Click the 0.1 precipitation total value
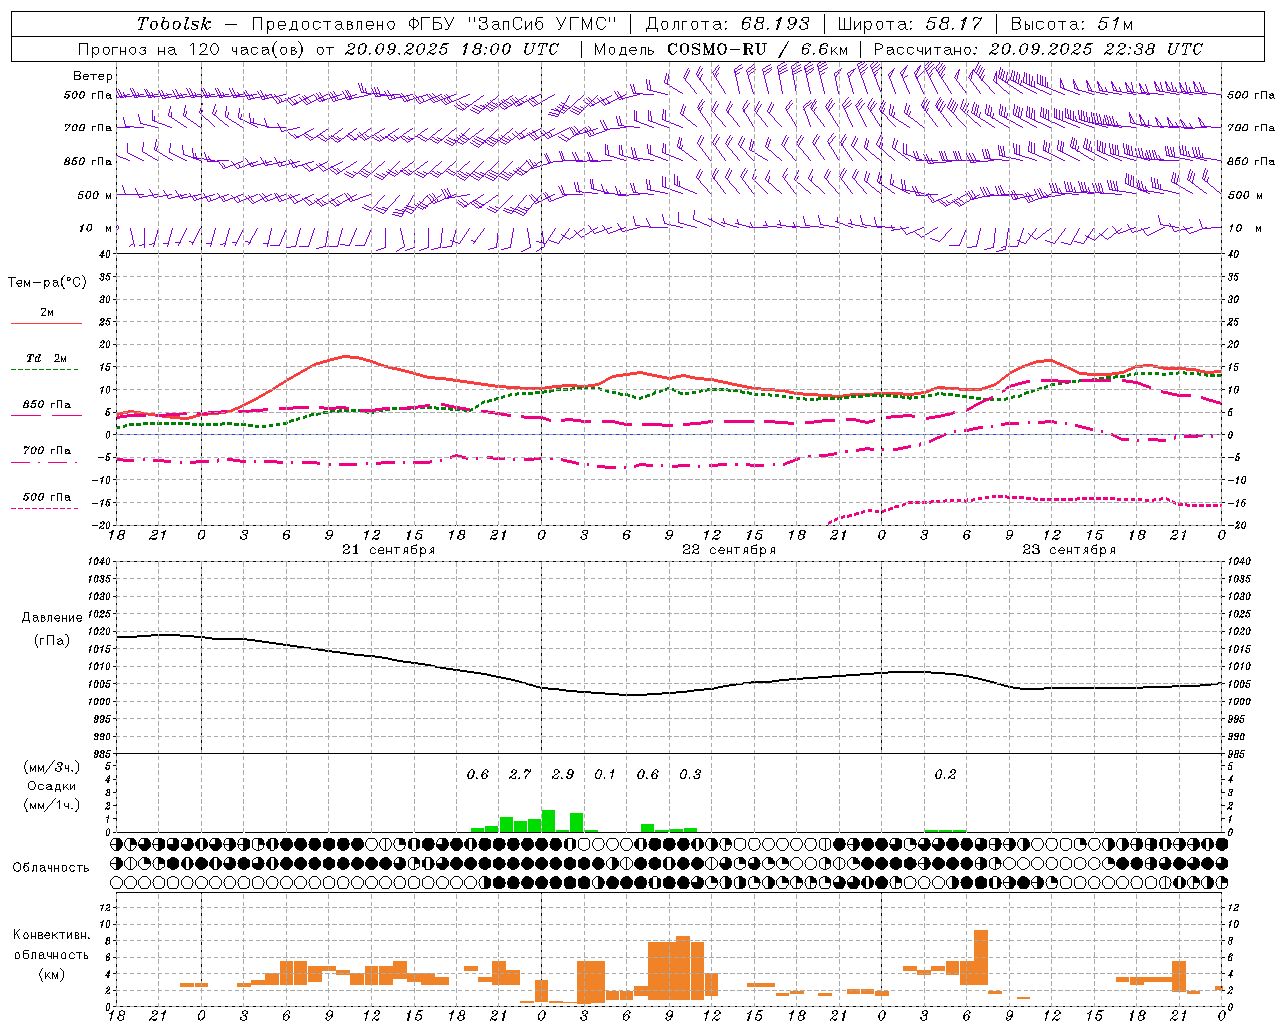Image resolution: width=1280 pixels, height=1024 pixels. point(605,775)
